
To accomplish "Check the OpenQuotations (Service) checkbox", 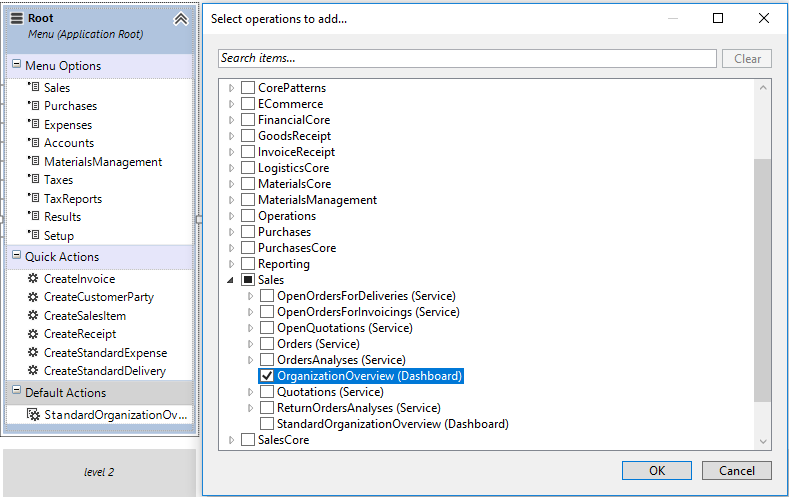I will 267,327.
